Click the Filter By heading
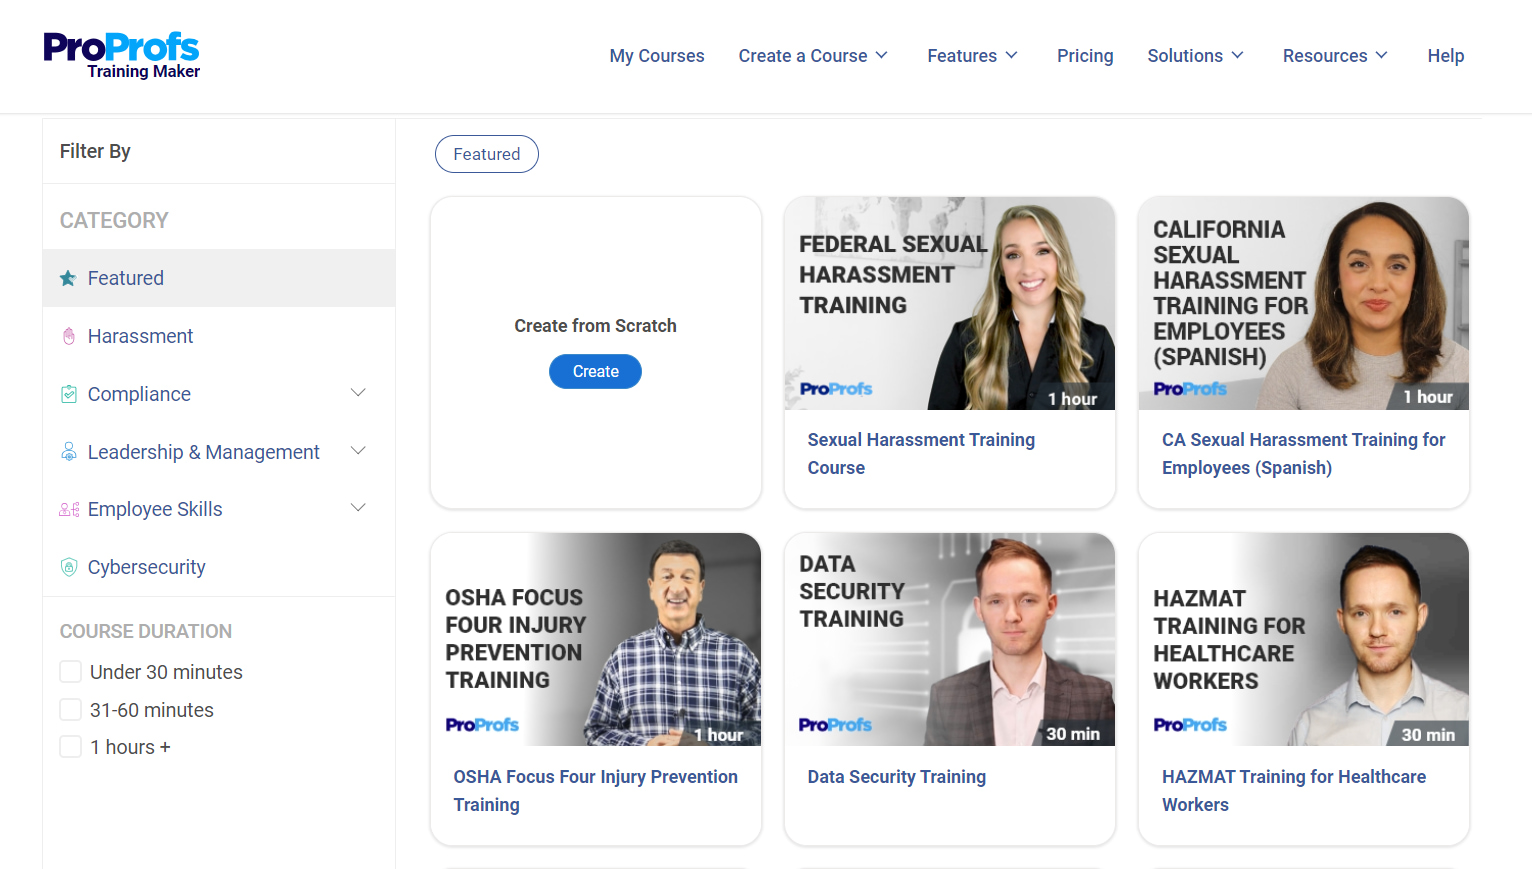This screenshot has width=1532, height=869. (x=95, y=151)
